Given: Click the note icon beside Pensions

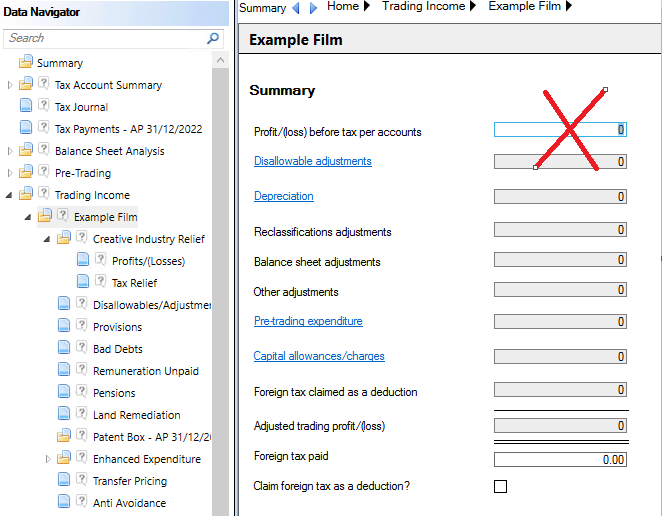Looking at the screenshot, I should click(x=81, y=391).
